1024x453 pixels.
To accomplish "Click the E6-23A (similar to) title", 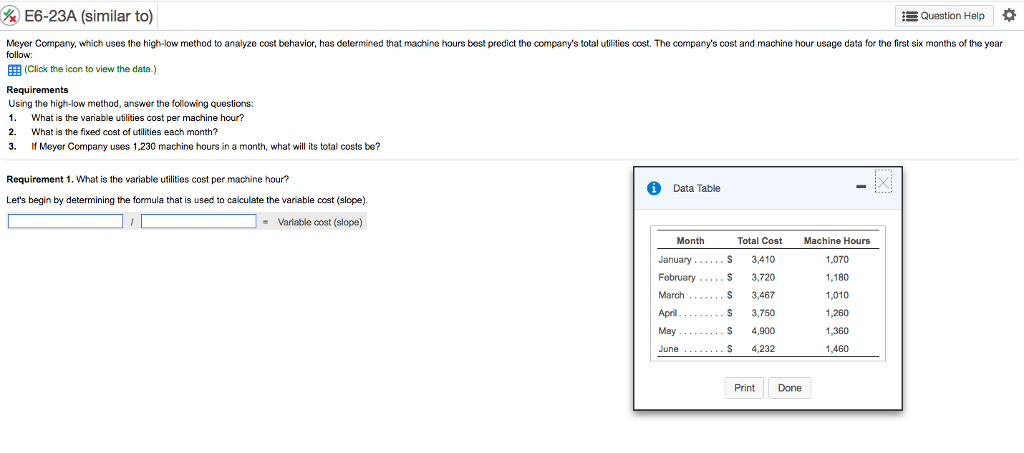I will pos(89,16).
